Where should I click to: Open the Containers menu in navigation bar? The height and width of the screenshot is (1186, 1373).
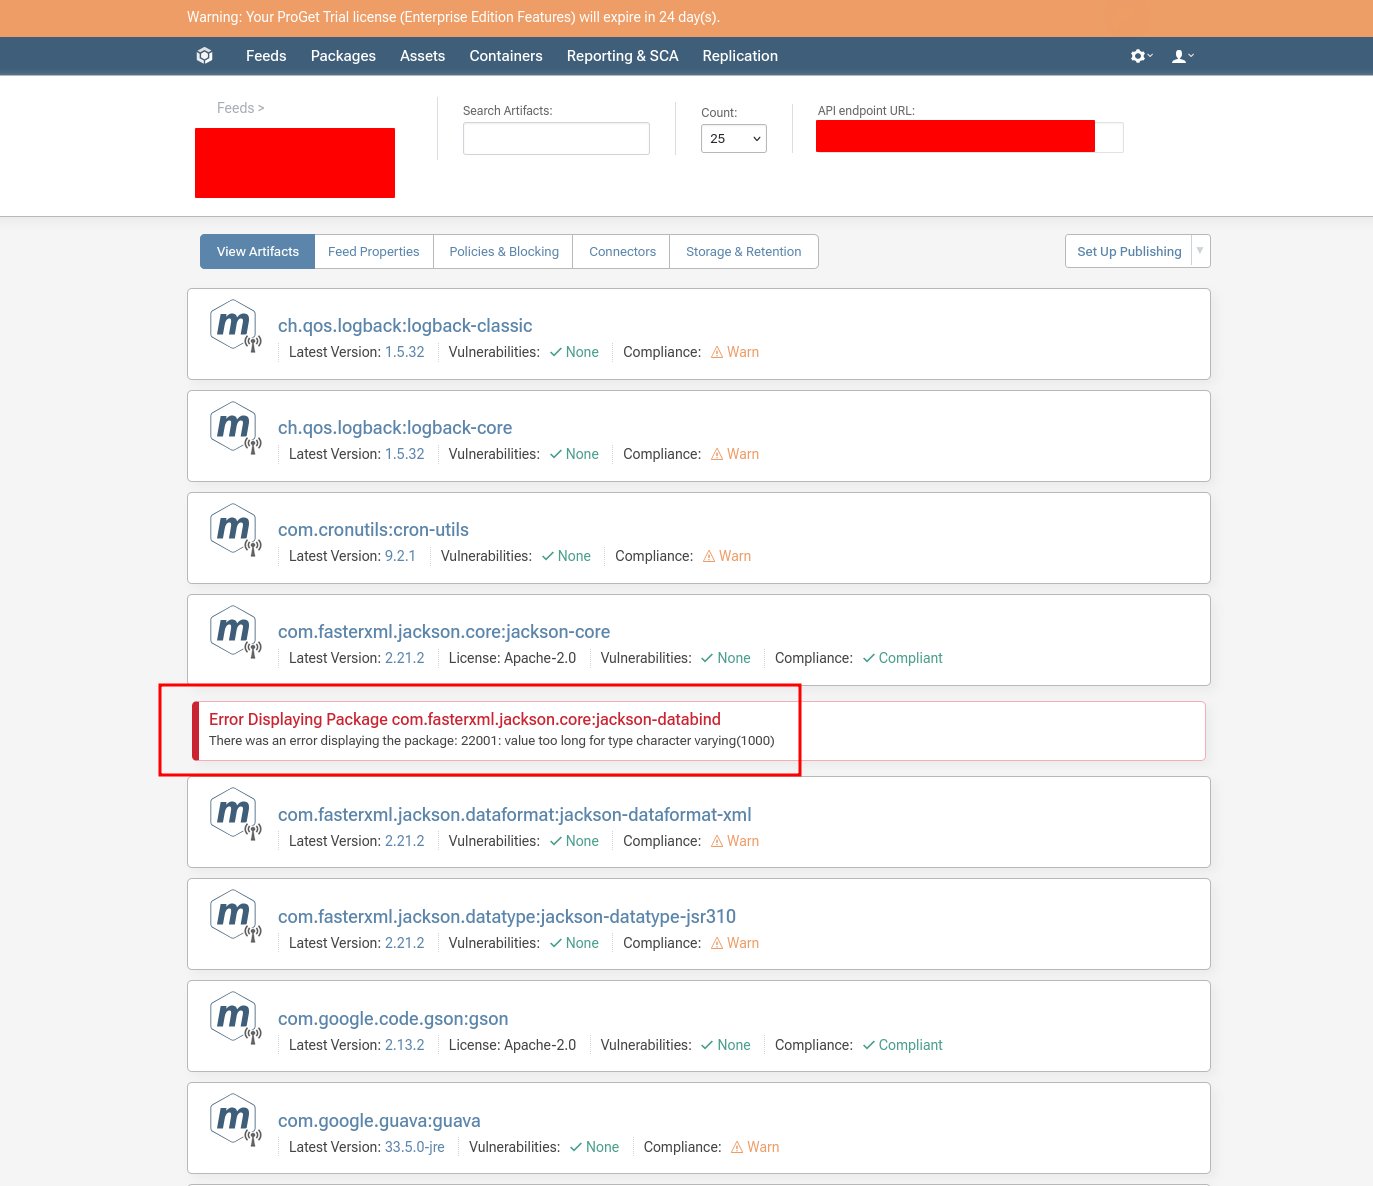tap(506, 56)
